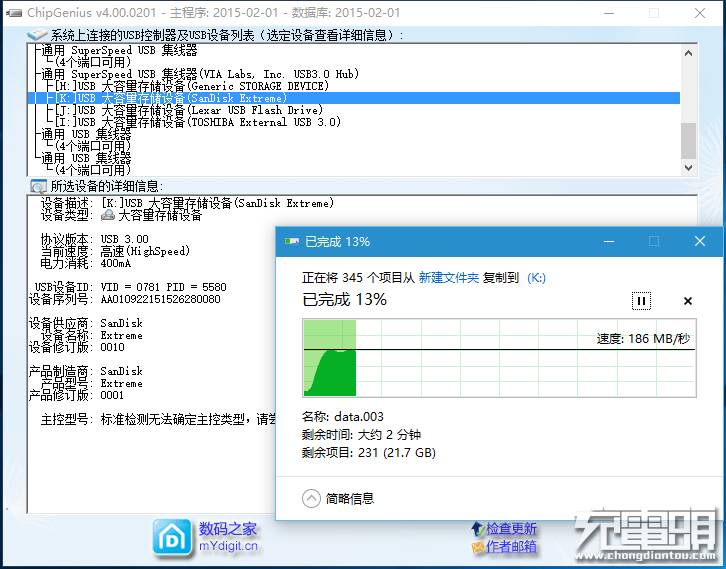This screenshot has width=726, height=569.
Task: Collapse to brief info with chevron
Action: (x=311, y=499)
